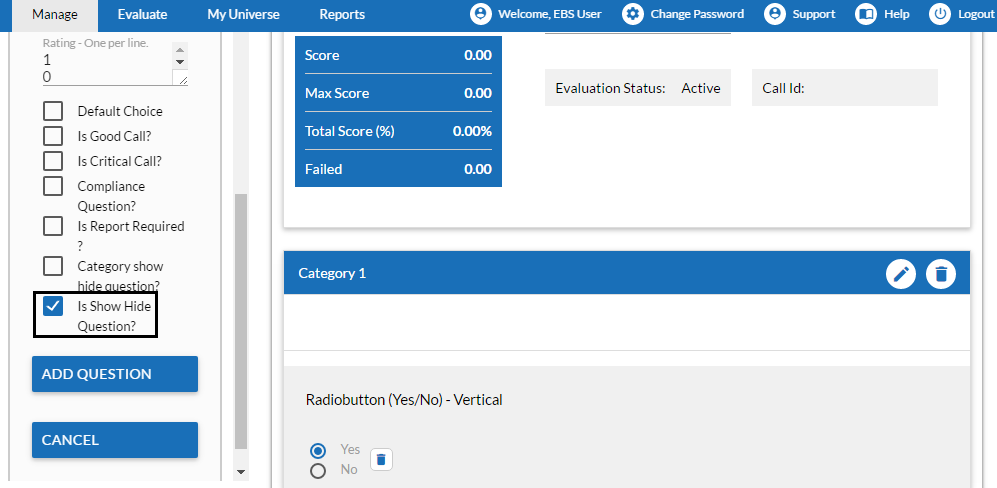Check the Is Critical Call checkbox
This screenshot has height=488, width=997.
[53, 161]
